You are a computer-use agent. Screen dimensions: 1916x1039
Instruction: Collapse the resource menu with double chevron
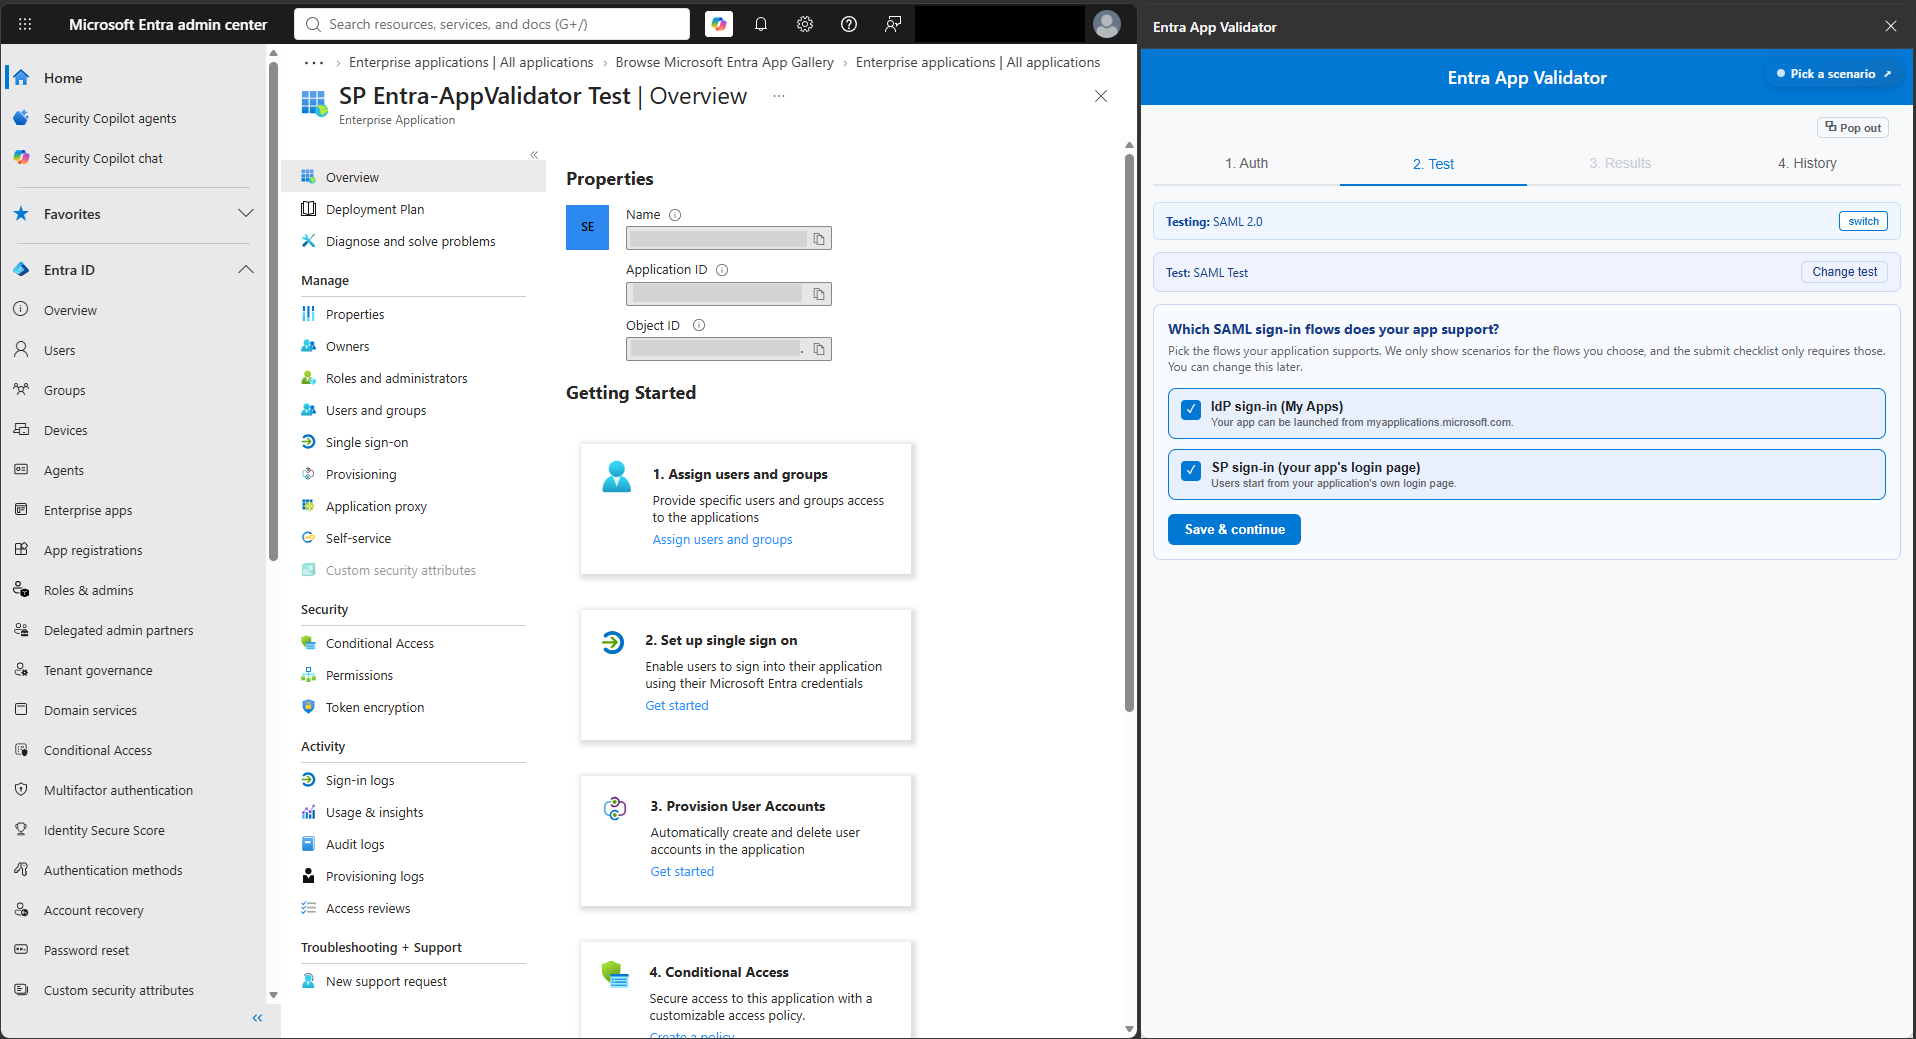coord(534,155)
